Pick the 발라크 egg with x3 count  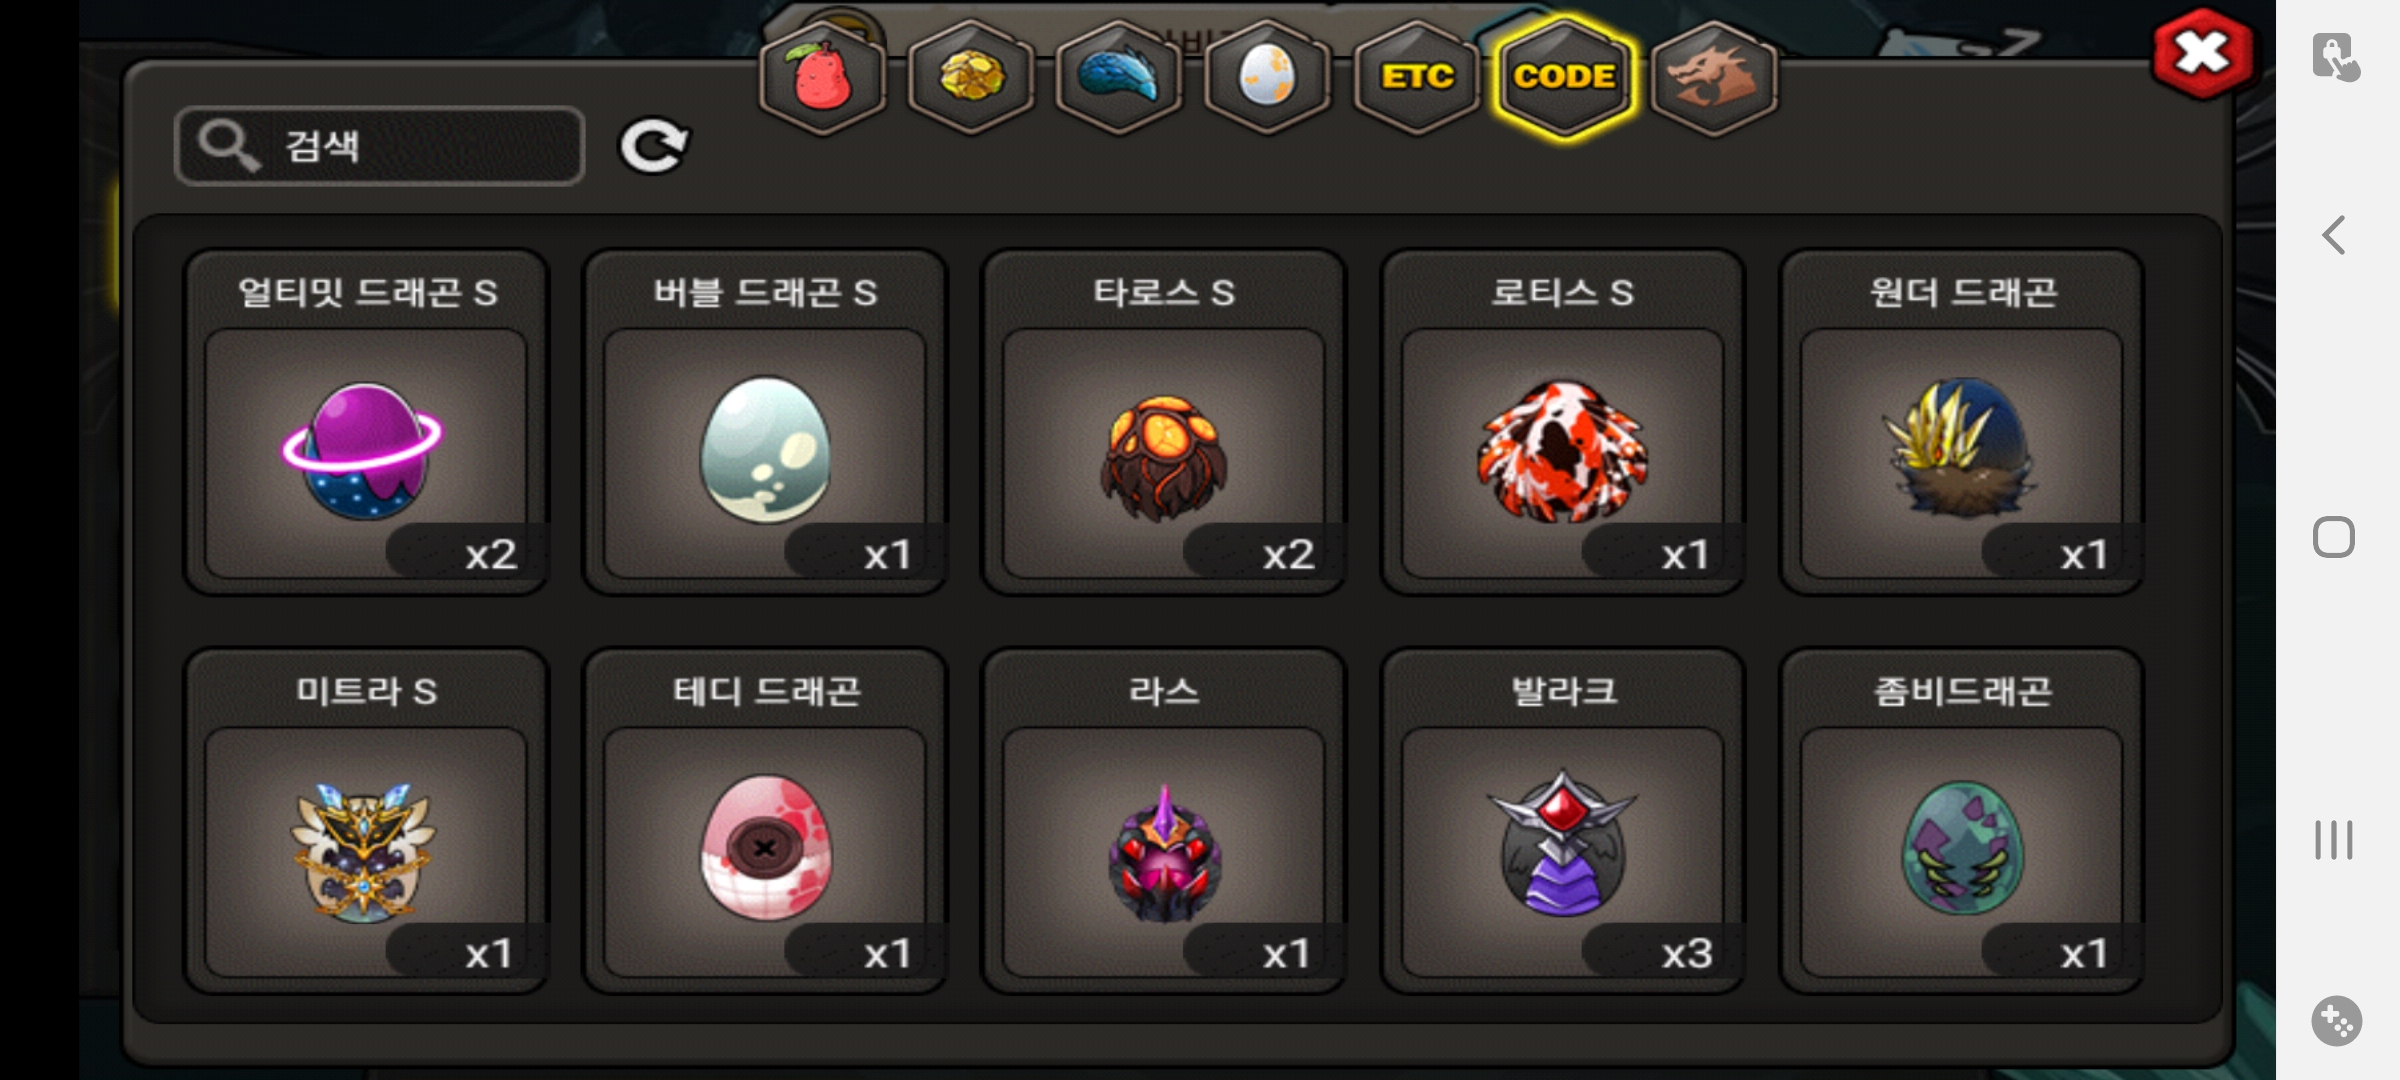[1563, 821]
